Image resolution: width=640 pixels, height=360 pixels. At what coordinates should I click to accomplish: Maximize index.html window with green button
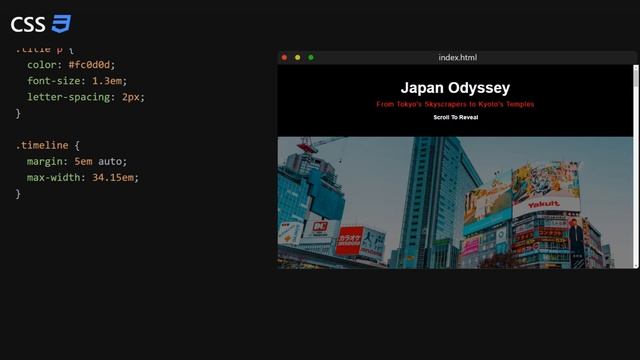311,58
